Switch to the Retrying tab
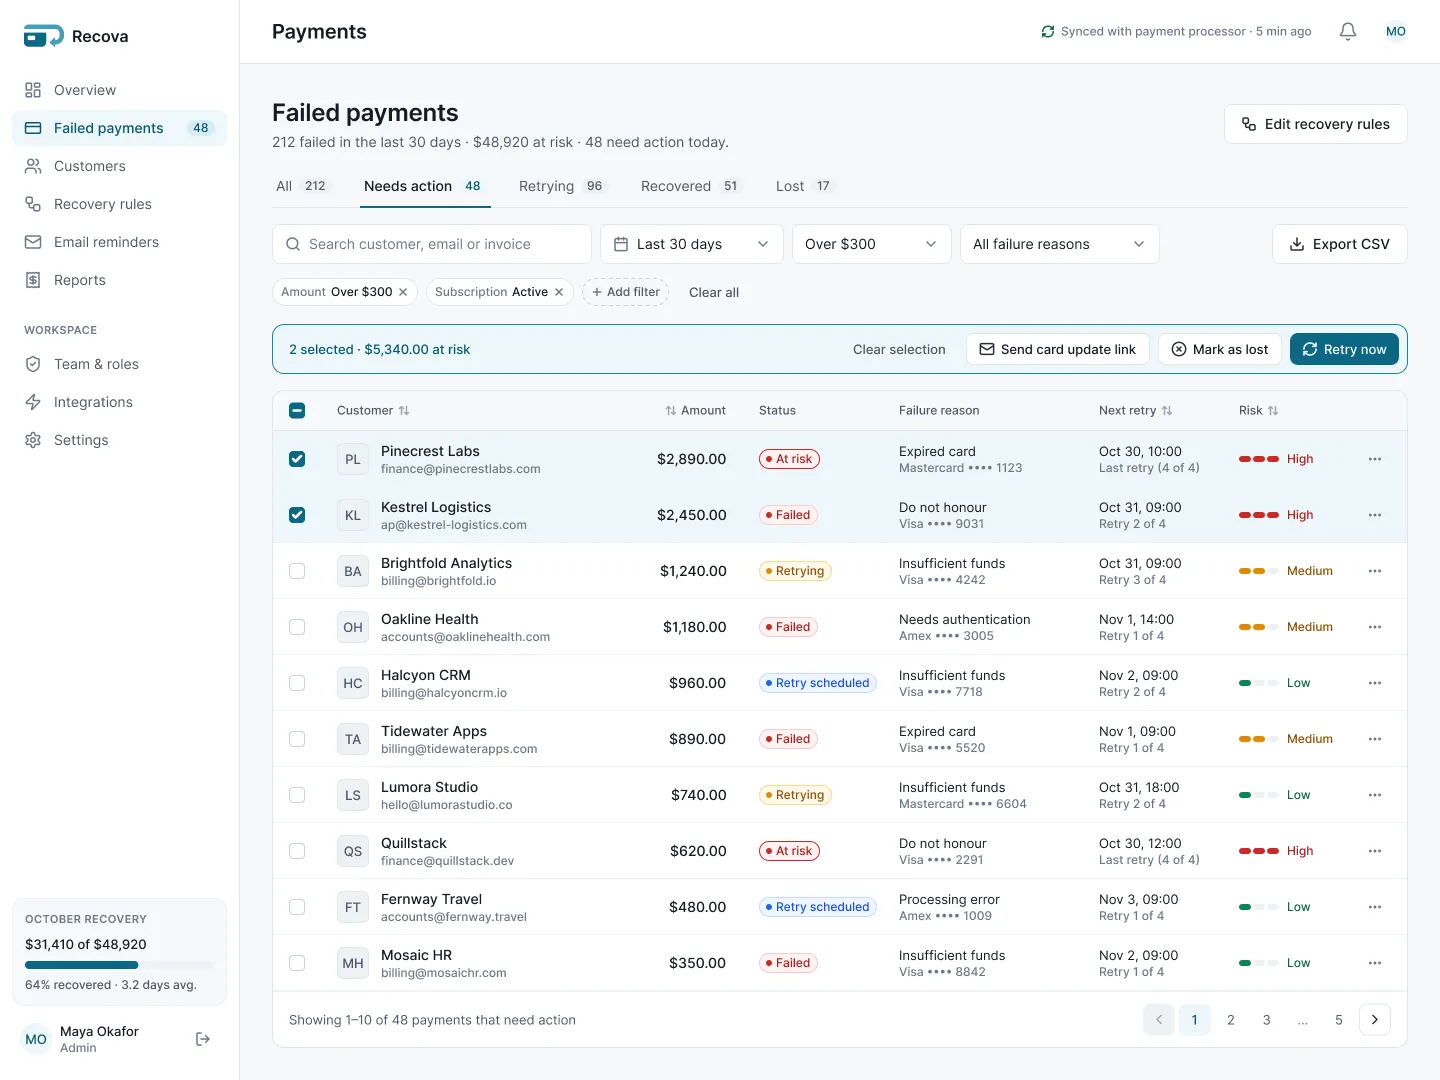 tap(562, 186)
